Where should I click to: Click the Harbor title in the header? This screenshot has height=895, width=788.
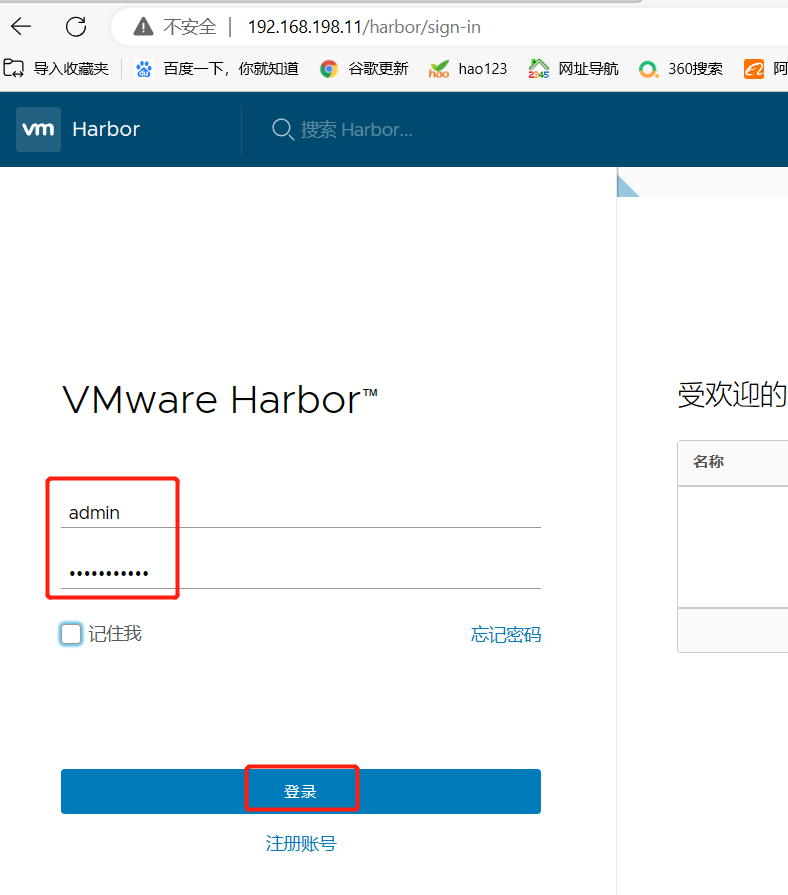[106, 129]
